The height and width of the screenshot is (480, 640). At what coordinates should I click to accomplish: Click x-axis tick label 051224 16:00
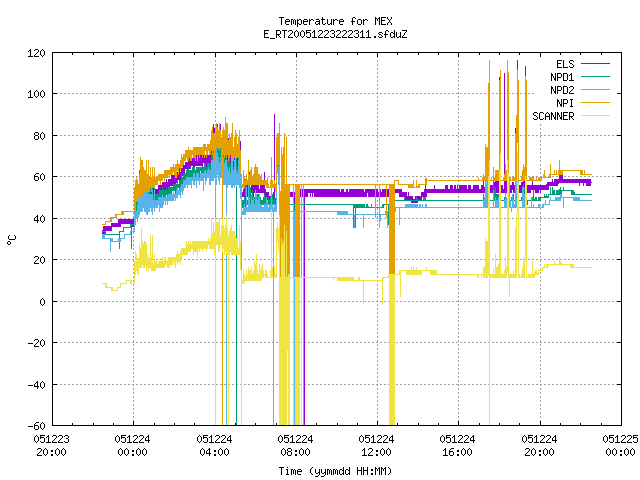pos(458,446)
